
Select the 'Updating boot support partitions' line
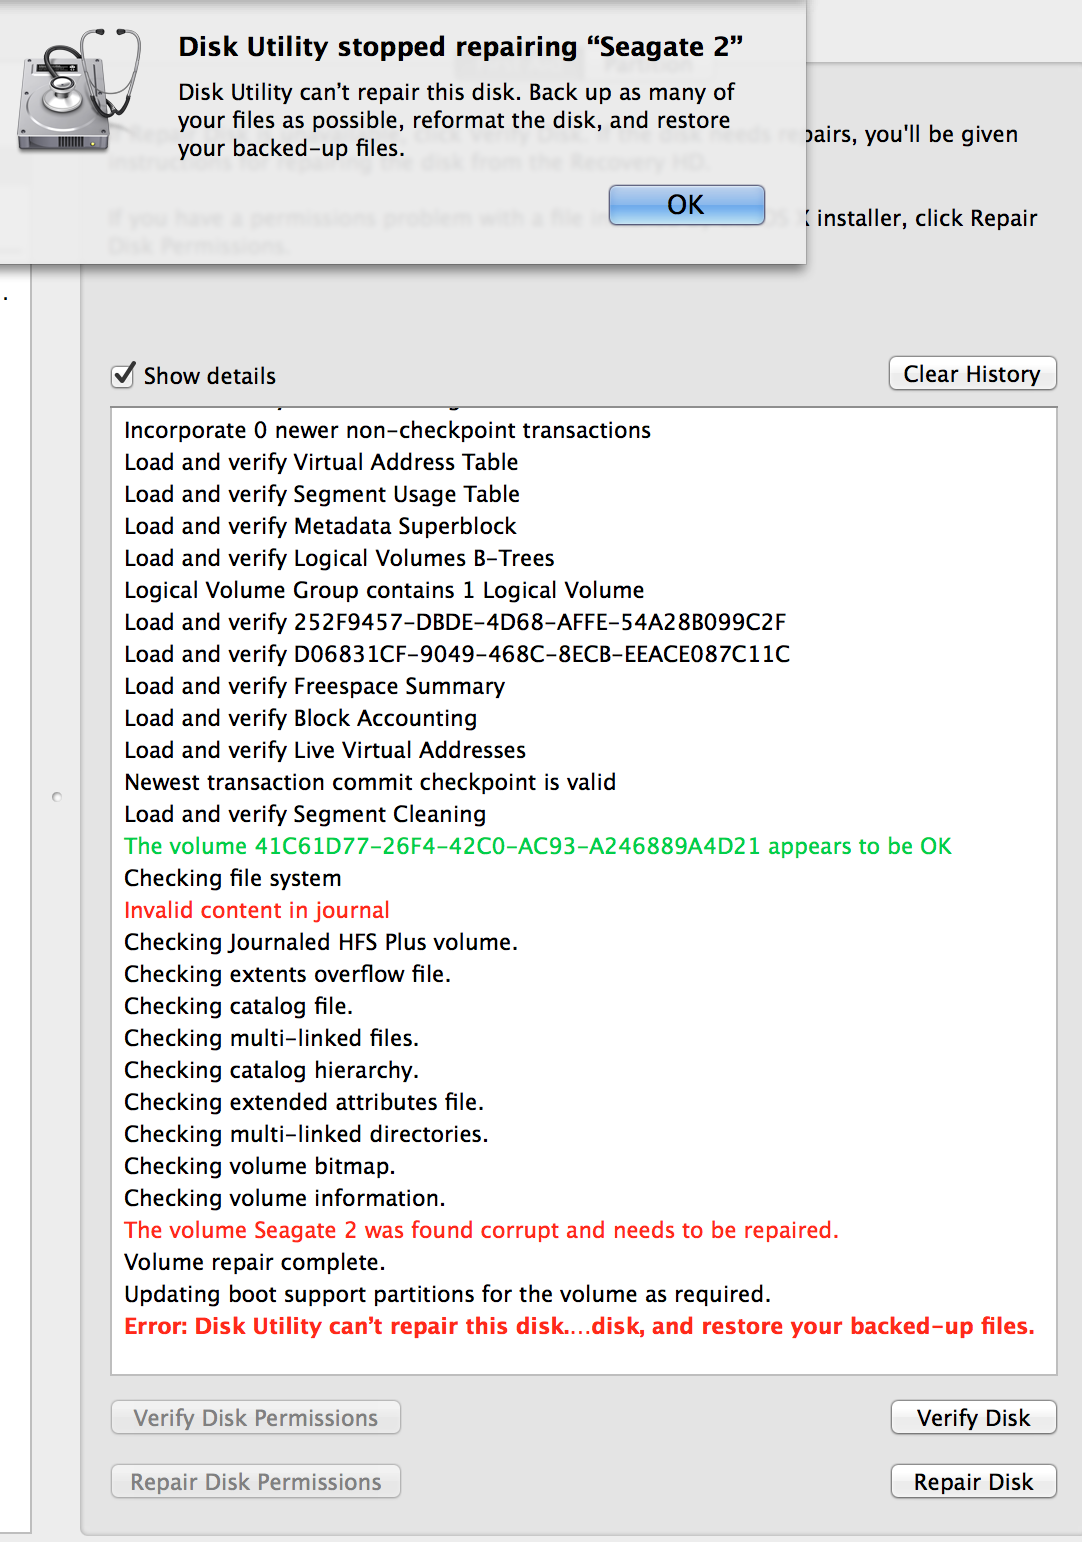[447, 1294]
